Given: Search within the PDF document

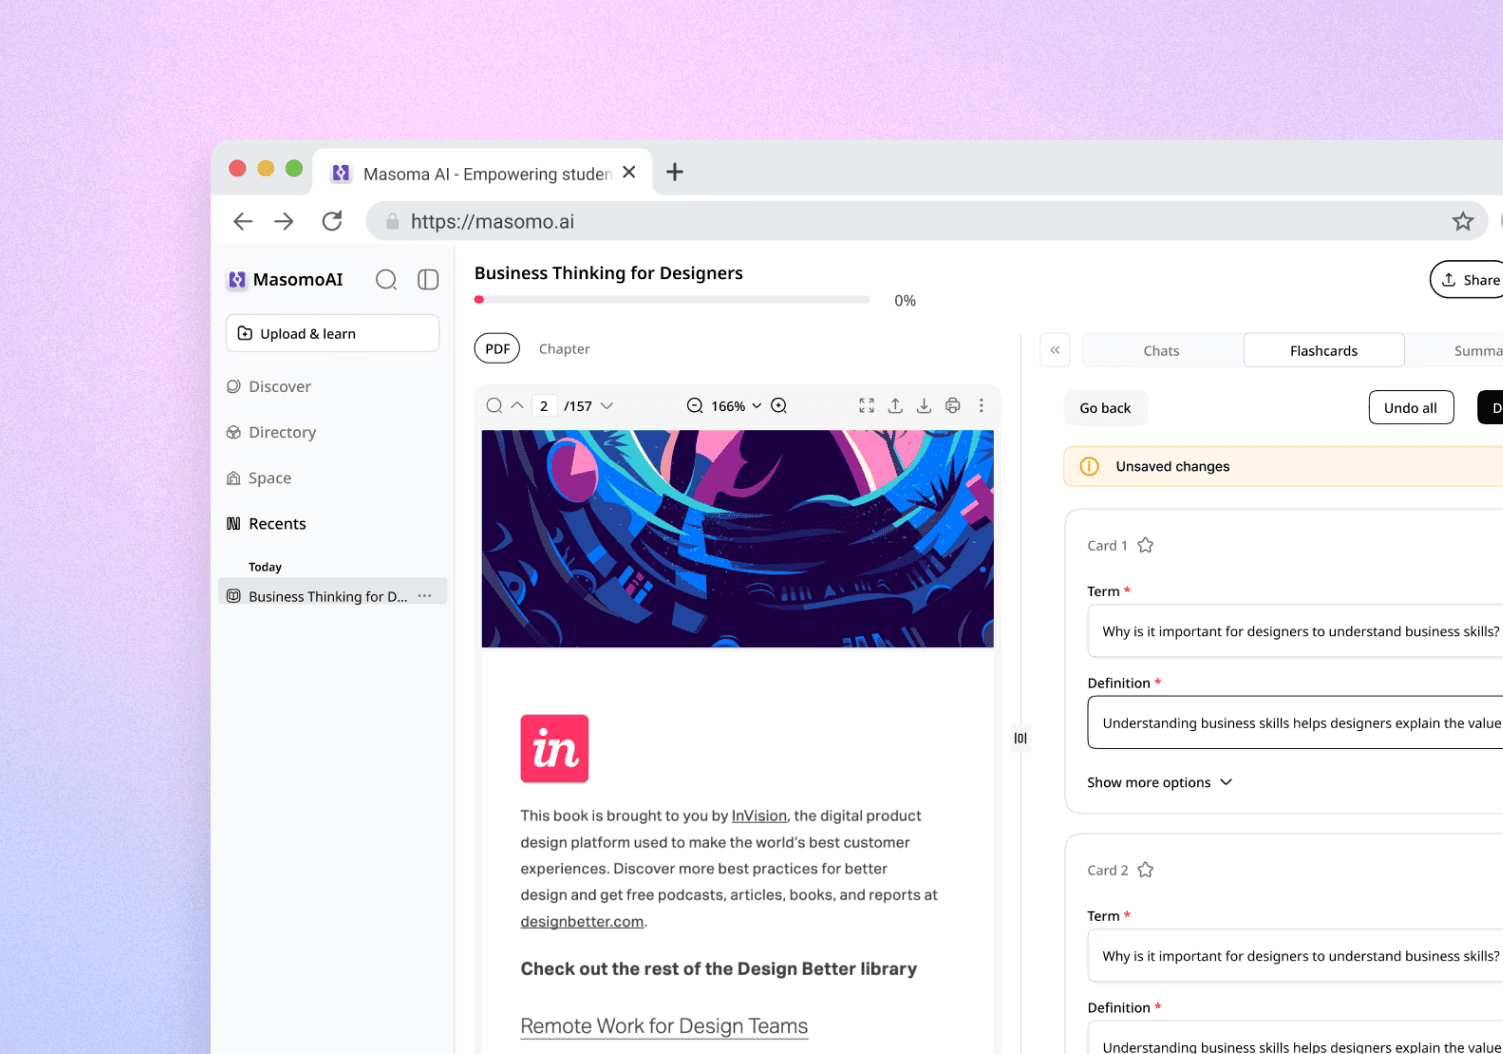Looking at the screenshot, I should coord(494,406).
